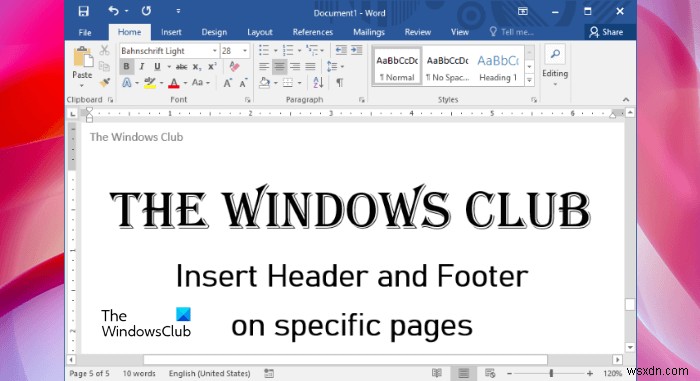
Task: Collapse the ribbon with arrow
Action: (626, 100)
